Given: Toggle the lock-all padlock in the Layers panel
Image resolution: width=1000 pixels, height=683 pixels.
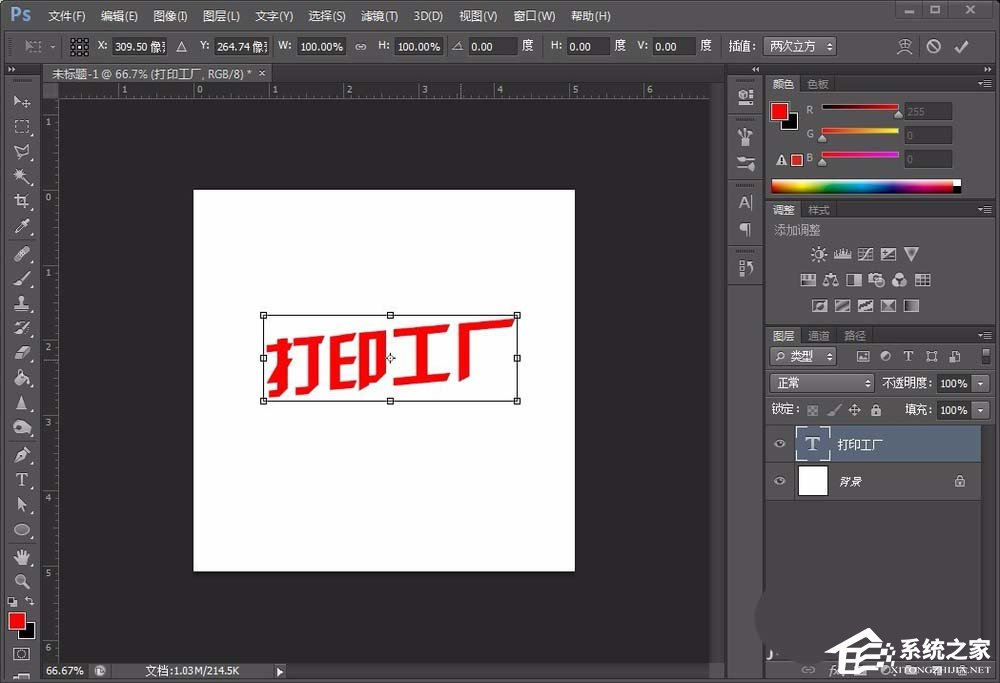Looking at the screenshot, I should point(875,410).
